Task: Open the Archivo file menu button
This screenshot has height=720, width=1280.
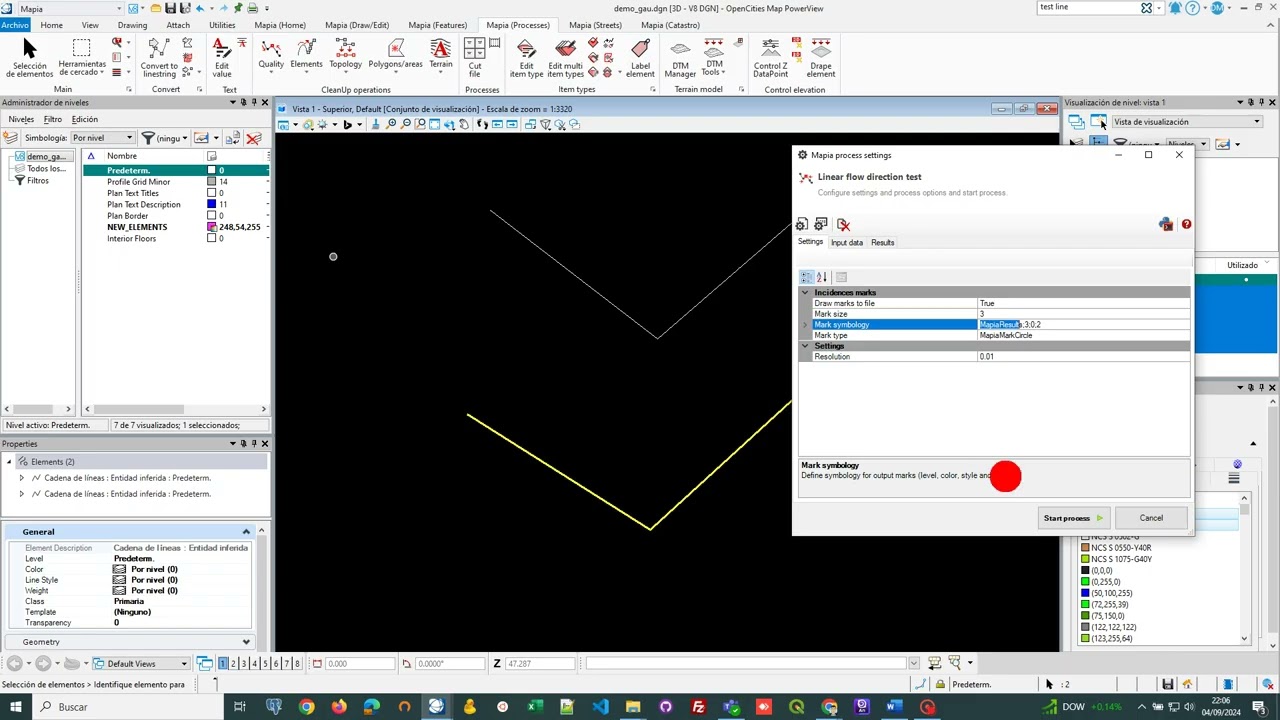Action: [x=15, y=25]
